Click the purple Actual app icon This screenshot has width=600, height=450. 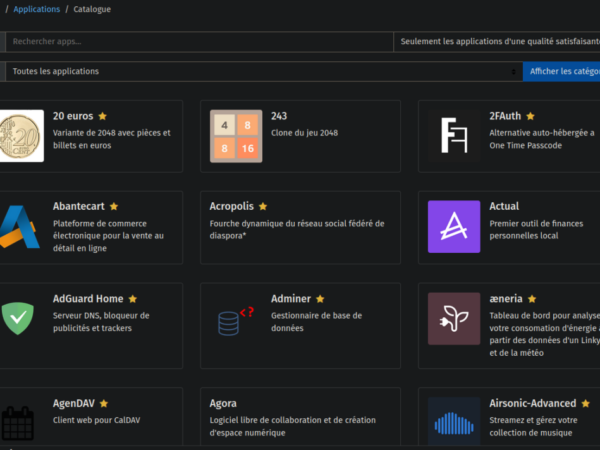[x=453, y=226]
